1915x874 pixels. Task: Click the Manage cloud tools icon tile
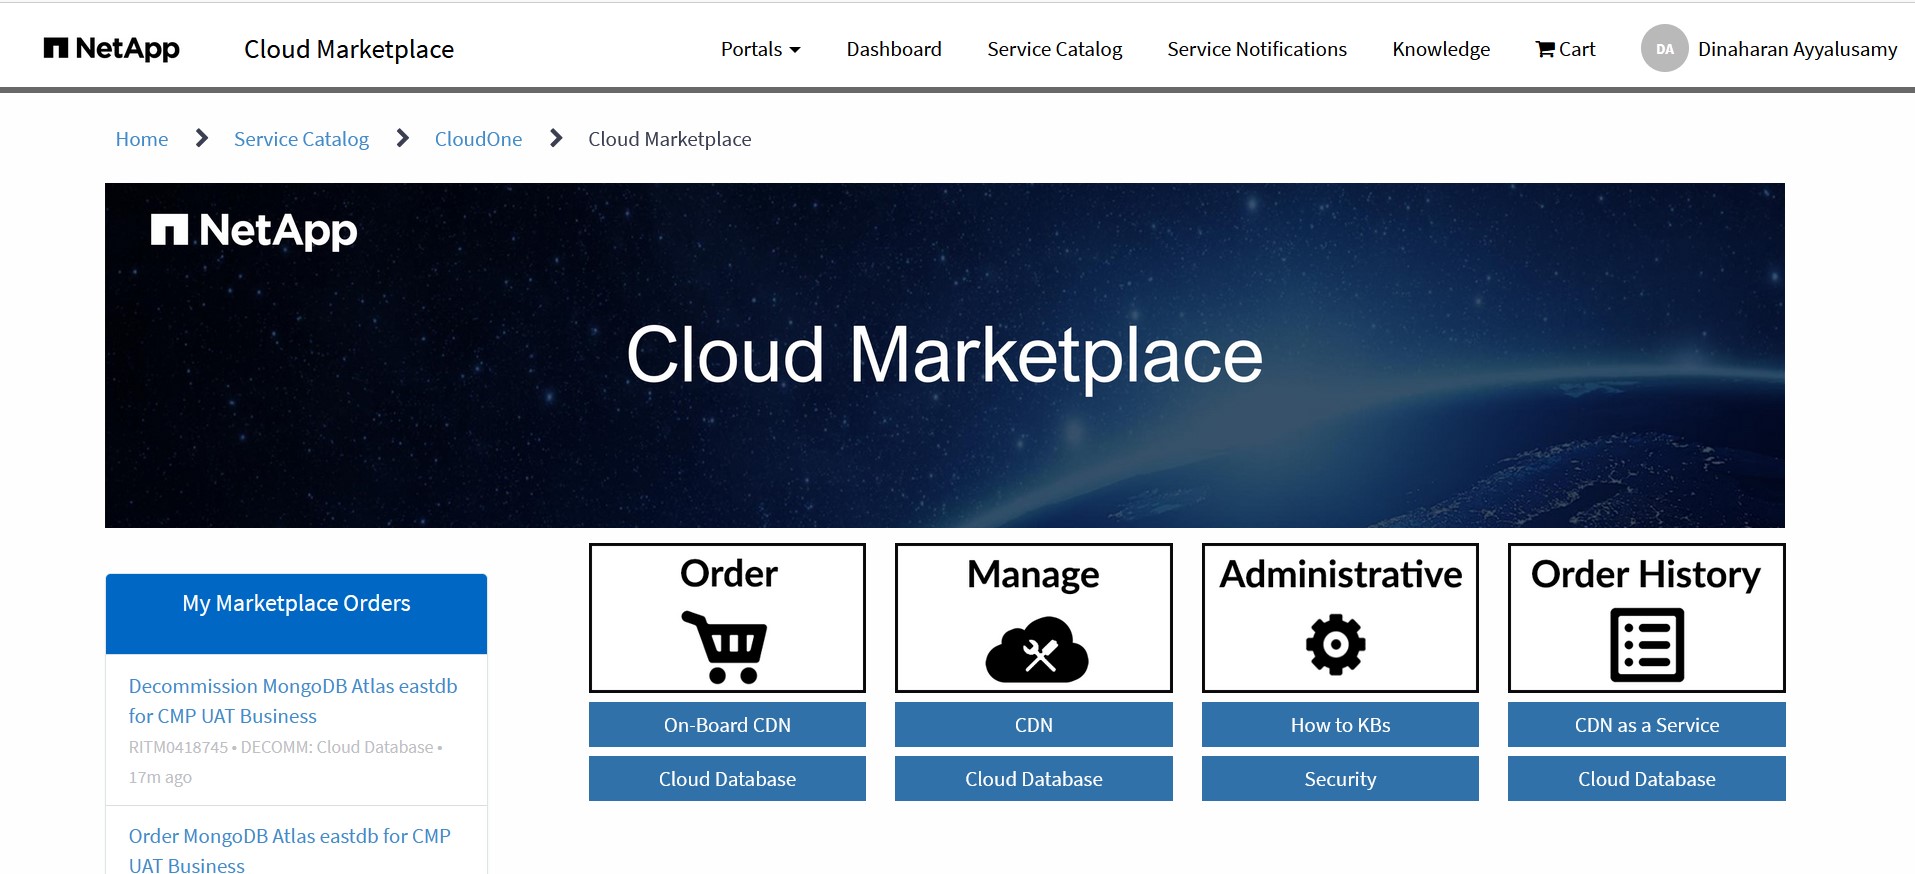pyautogui.click(x=1033, y=618)
